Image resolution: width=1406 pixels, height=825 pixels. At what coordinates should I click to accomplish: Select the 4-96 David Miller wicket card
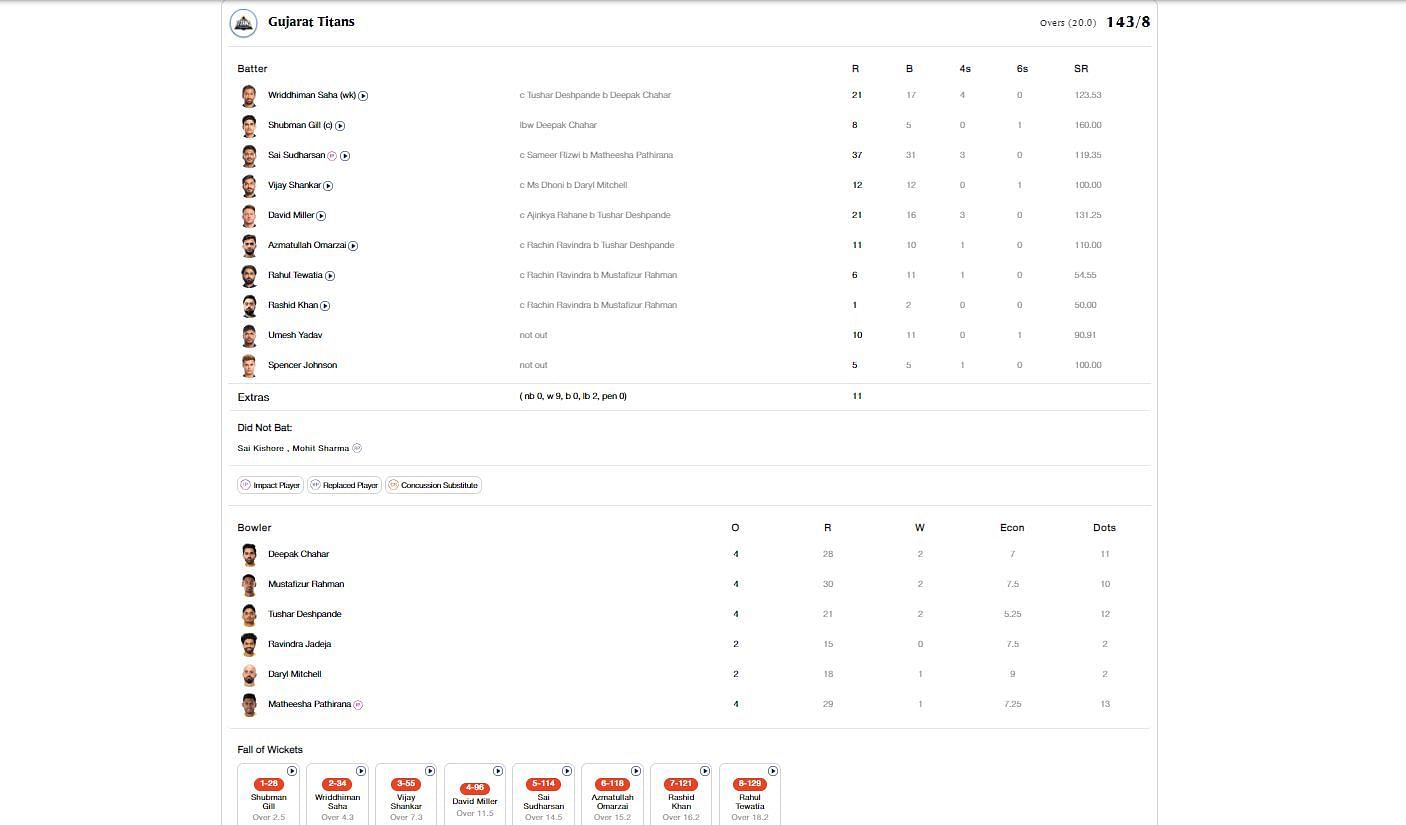point(474,797)
